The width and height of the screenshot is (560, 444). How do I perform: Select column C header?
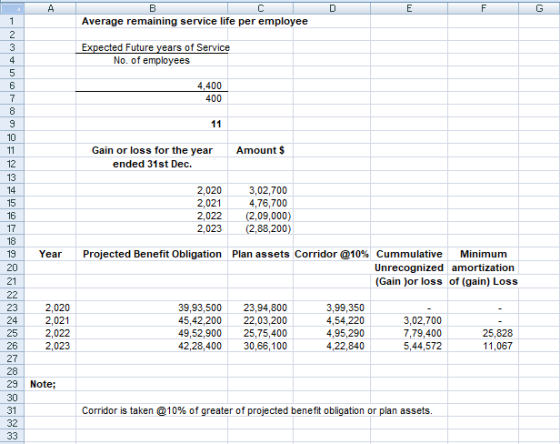[x=261, y=8]
